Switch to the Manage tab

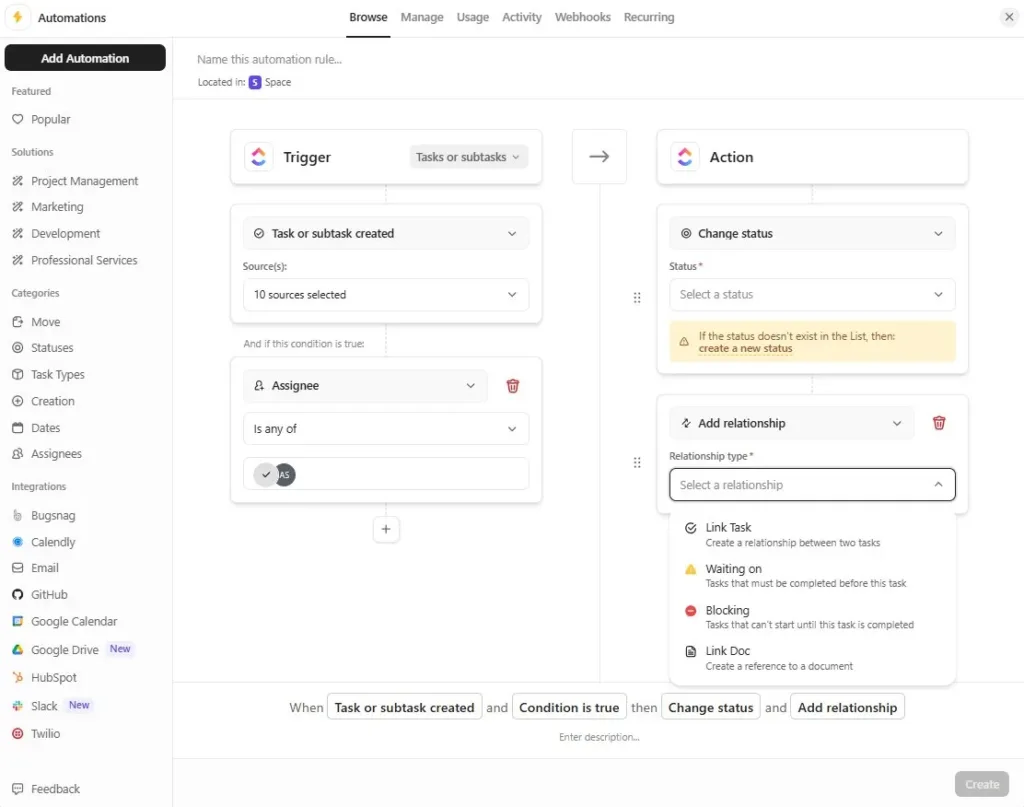point(422,18)
